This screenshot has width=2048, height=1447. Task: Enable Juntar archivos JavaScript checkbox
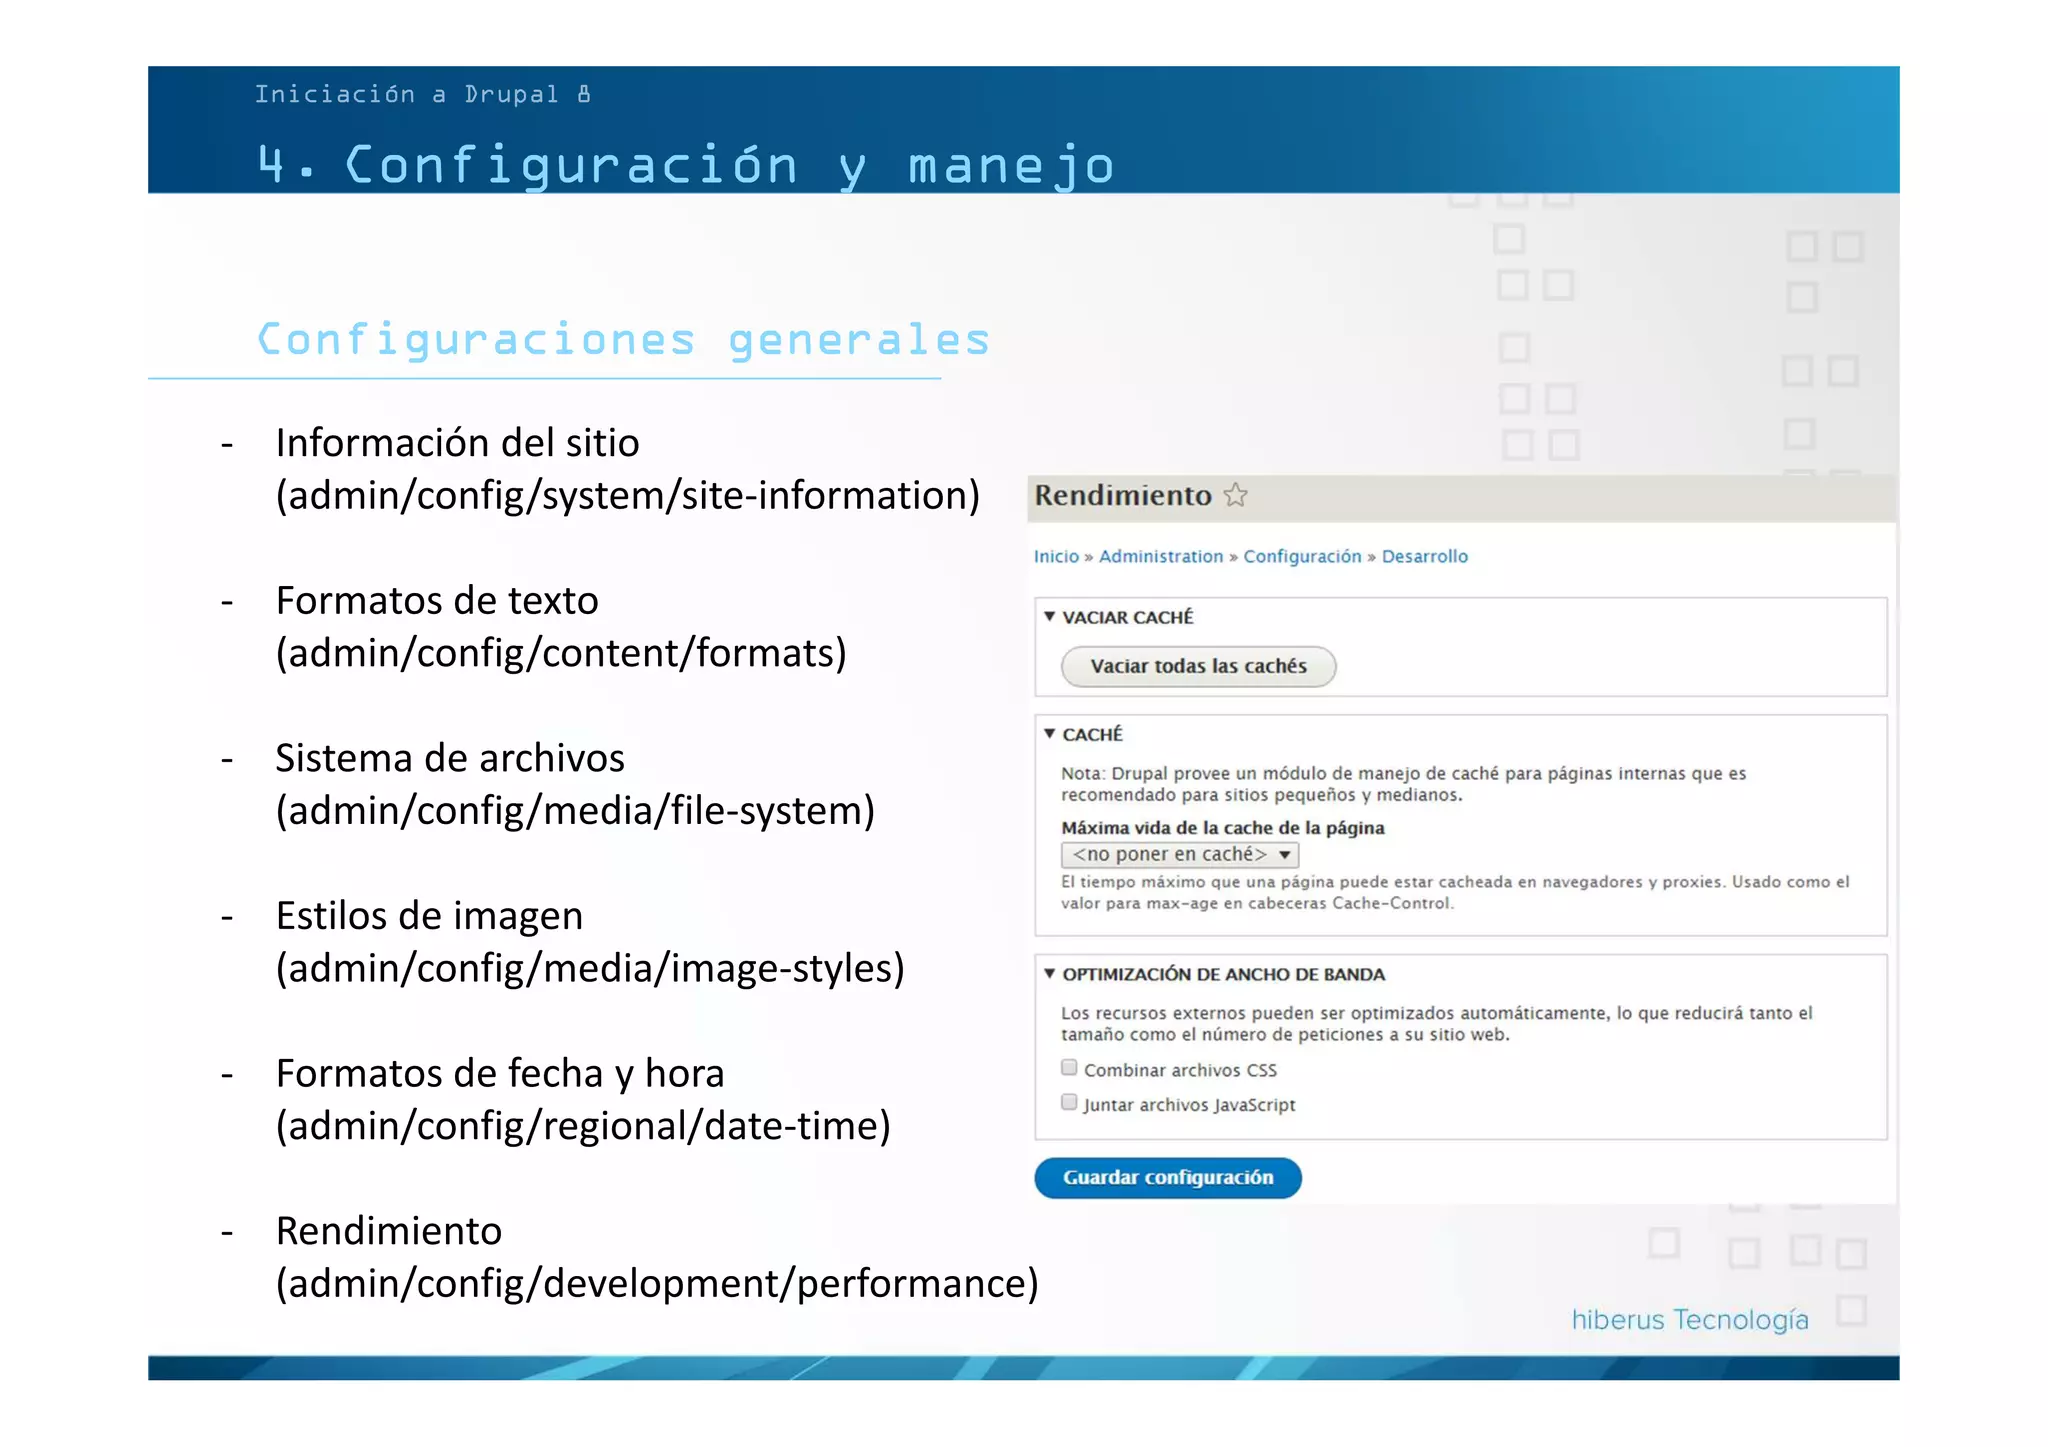click(x=1069, y=1103)
